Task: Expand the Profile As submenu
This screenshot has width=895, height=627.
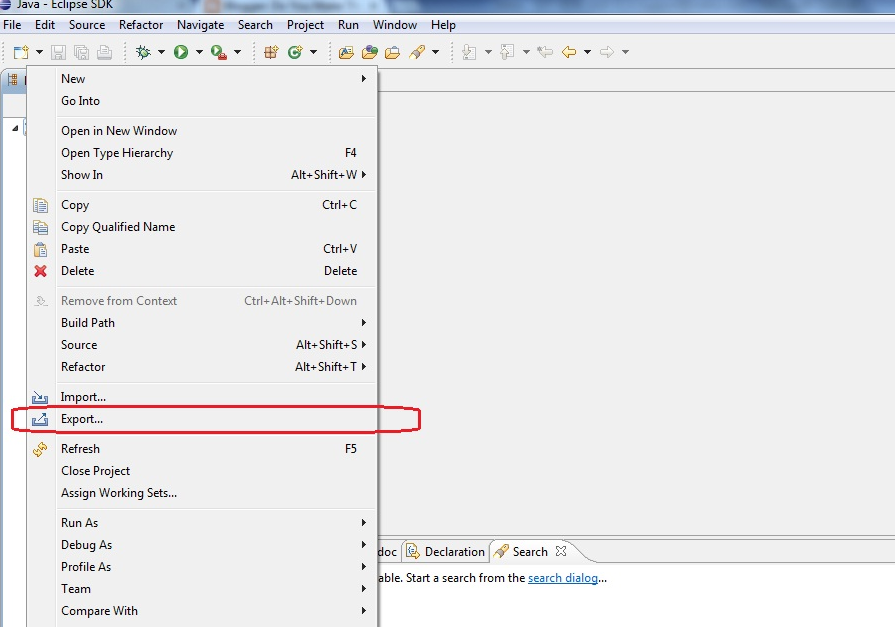Action: tap(201, 567)
